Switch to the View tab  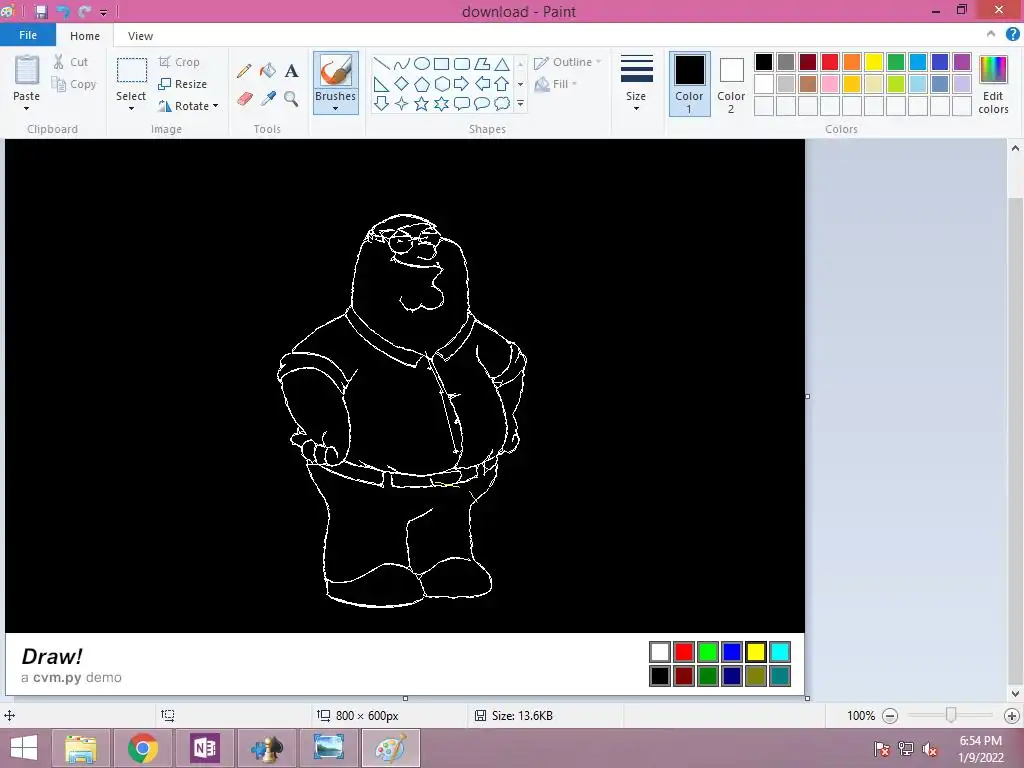[140, 36]
